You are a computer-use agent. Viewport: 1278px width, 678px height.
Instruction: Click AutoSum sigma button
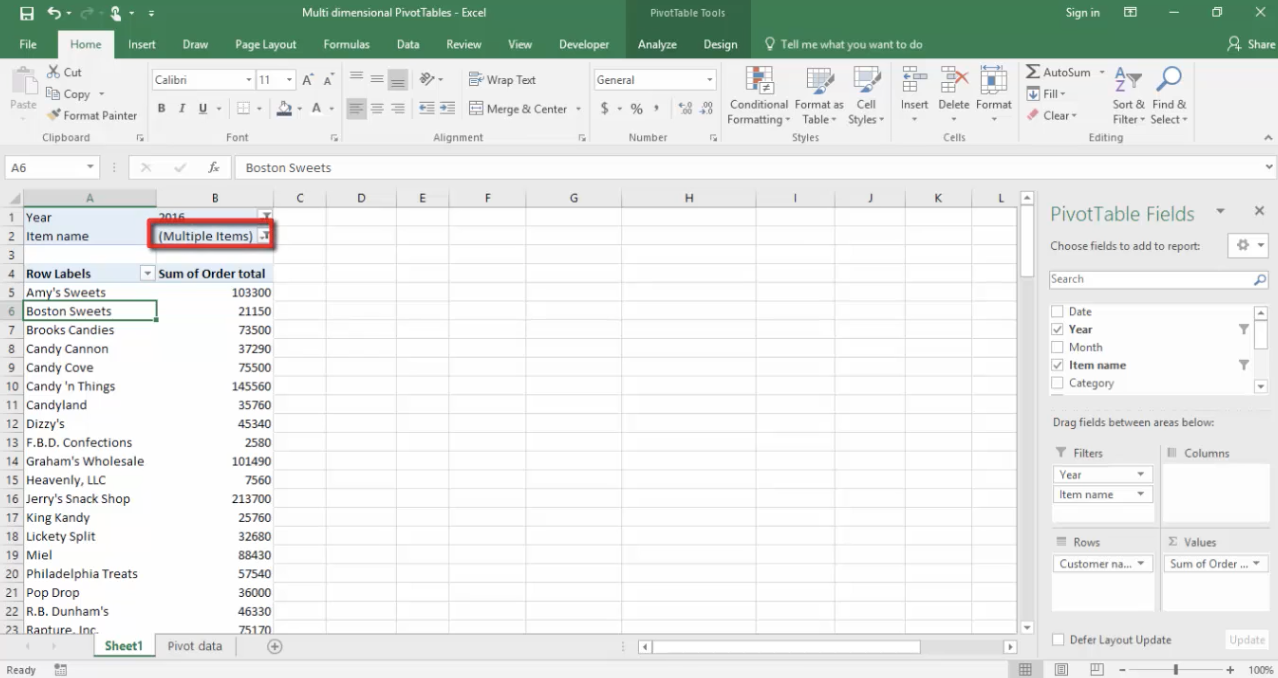(x=1058, y=72)
